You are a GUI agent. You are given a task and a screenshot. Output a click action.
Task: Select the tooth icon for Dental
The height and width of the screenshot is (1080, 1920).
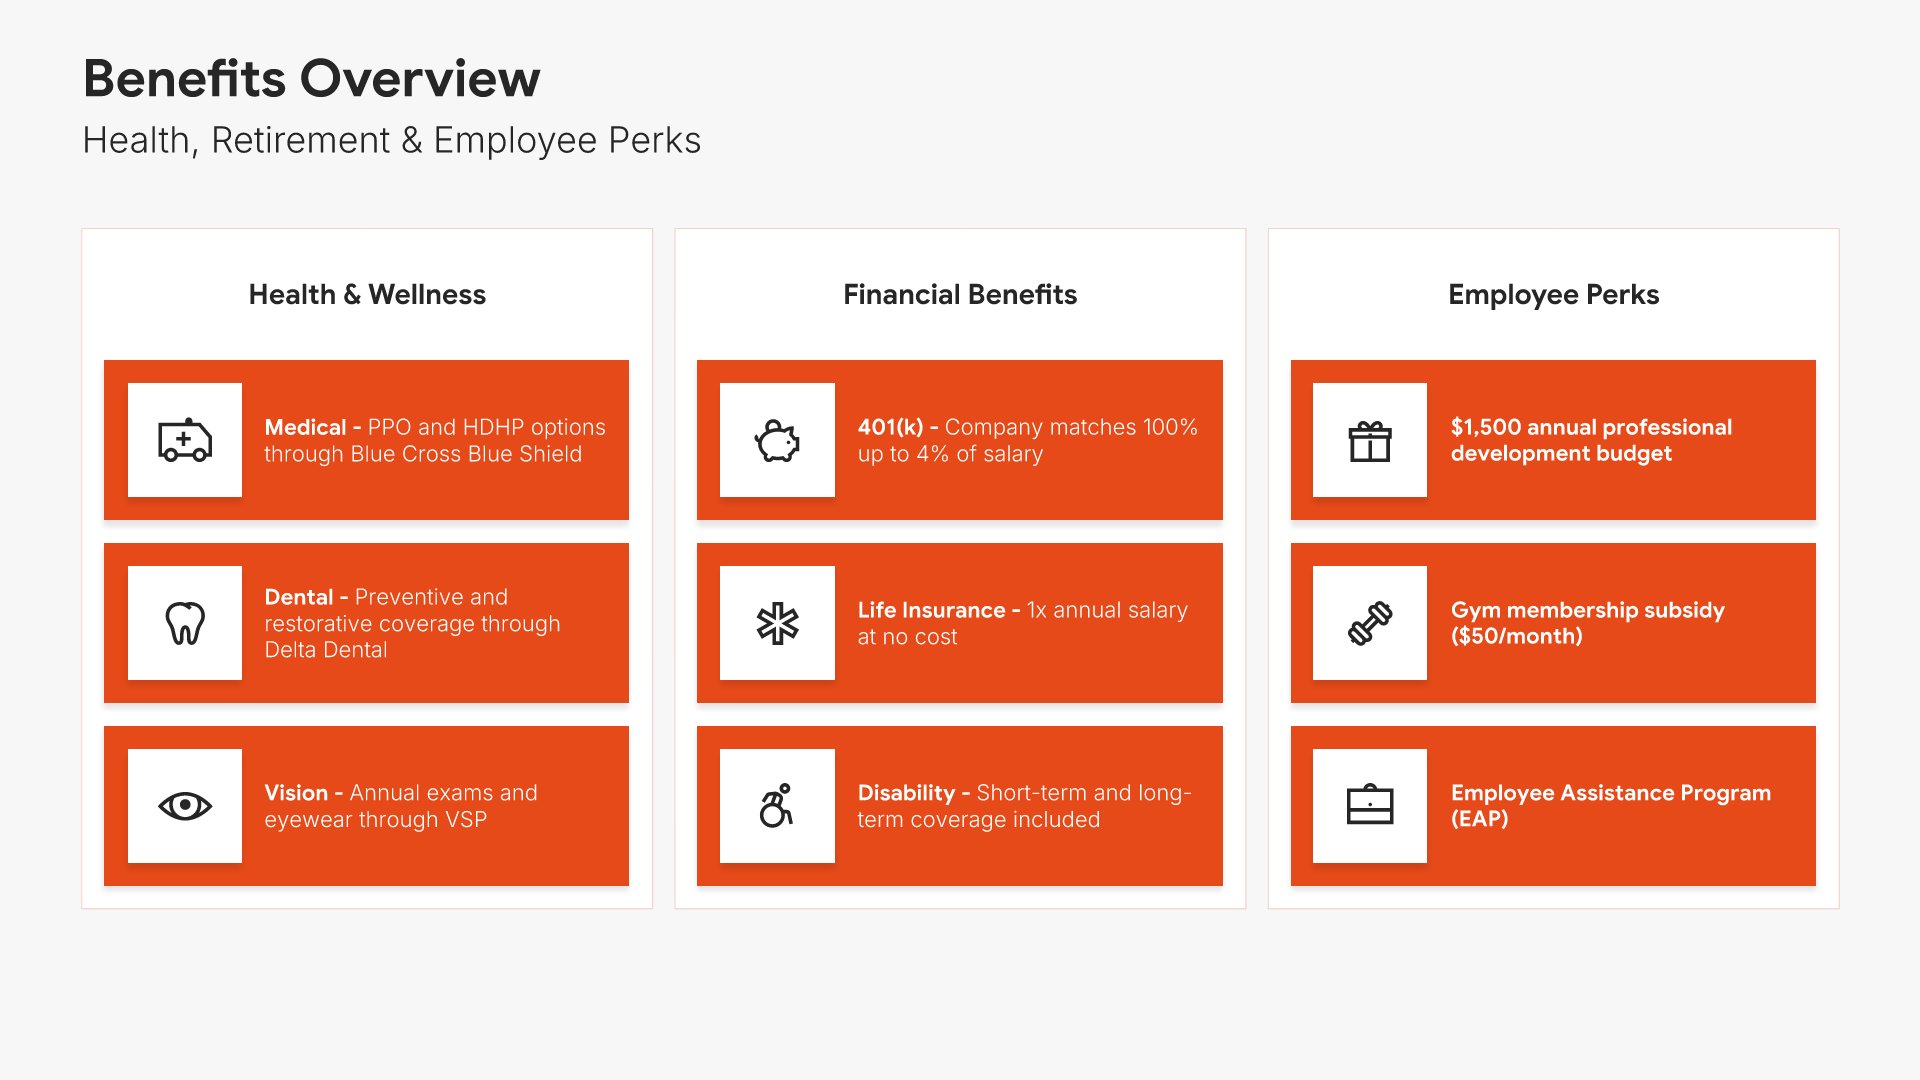185,623
